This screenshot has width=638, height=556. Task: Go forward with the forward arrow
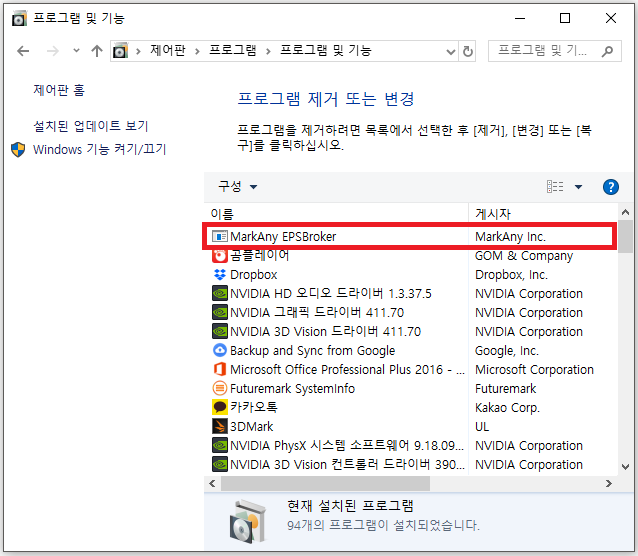[52, 51]
